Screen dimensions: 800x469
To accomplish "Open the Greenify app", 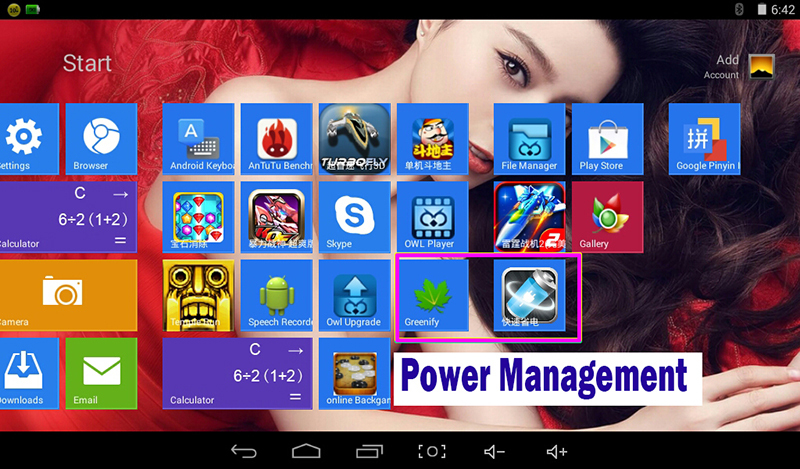I will tap(433, 295).
